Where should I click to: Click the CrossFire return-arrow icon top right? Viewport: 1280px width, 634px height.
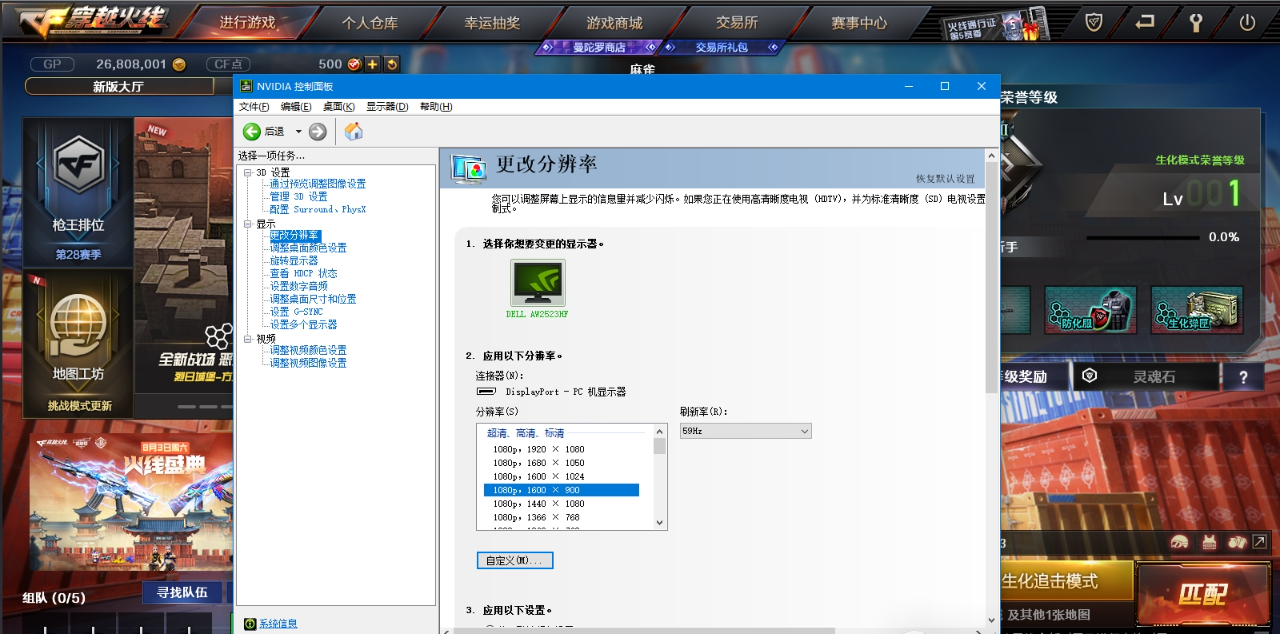click(x=1145, y=22)
